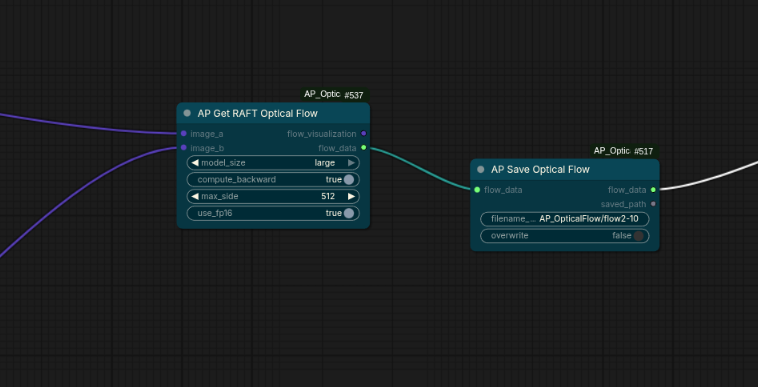Edit the filename prefix AP_OpticalFlow/flow2-10 field
Viewport: 758px width, 387px height.
(565, 219)
